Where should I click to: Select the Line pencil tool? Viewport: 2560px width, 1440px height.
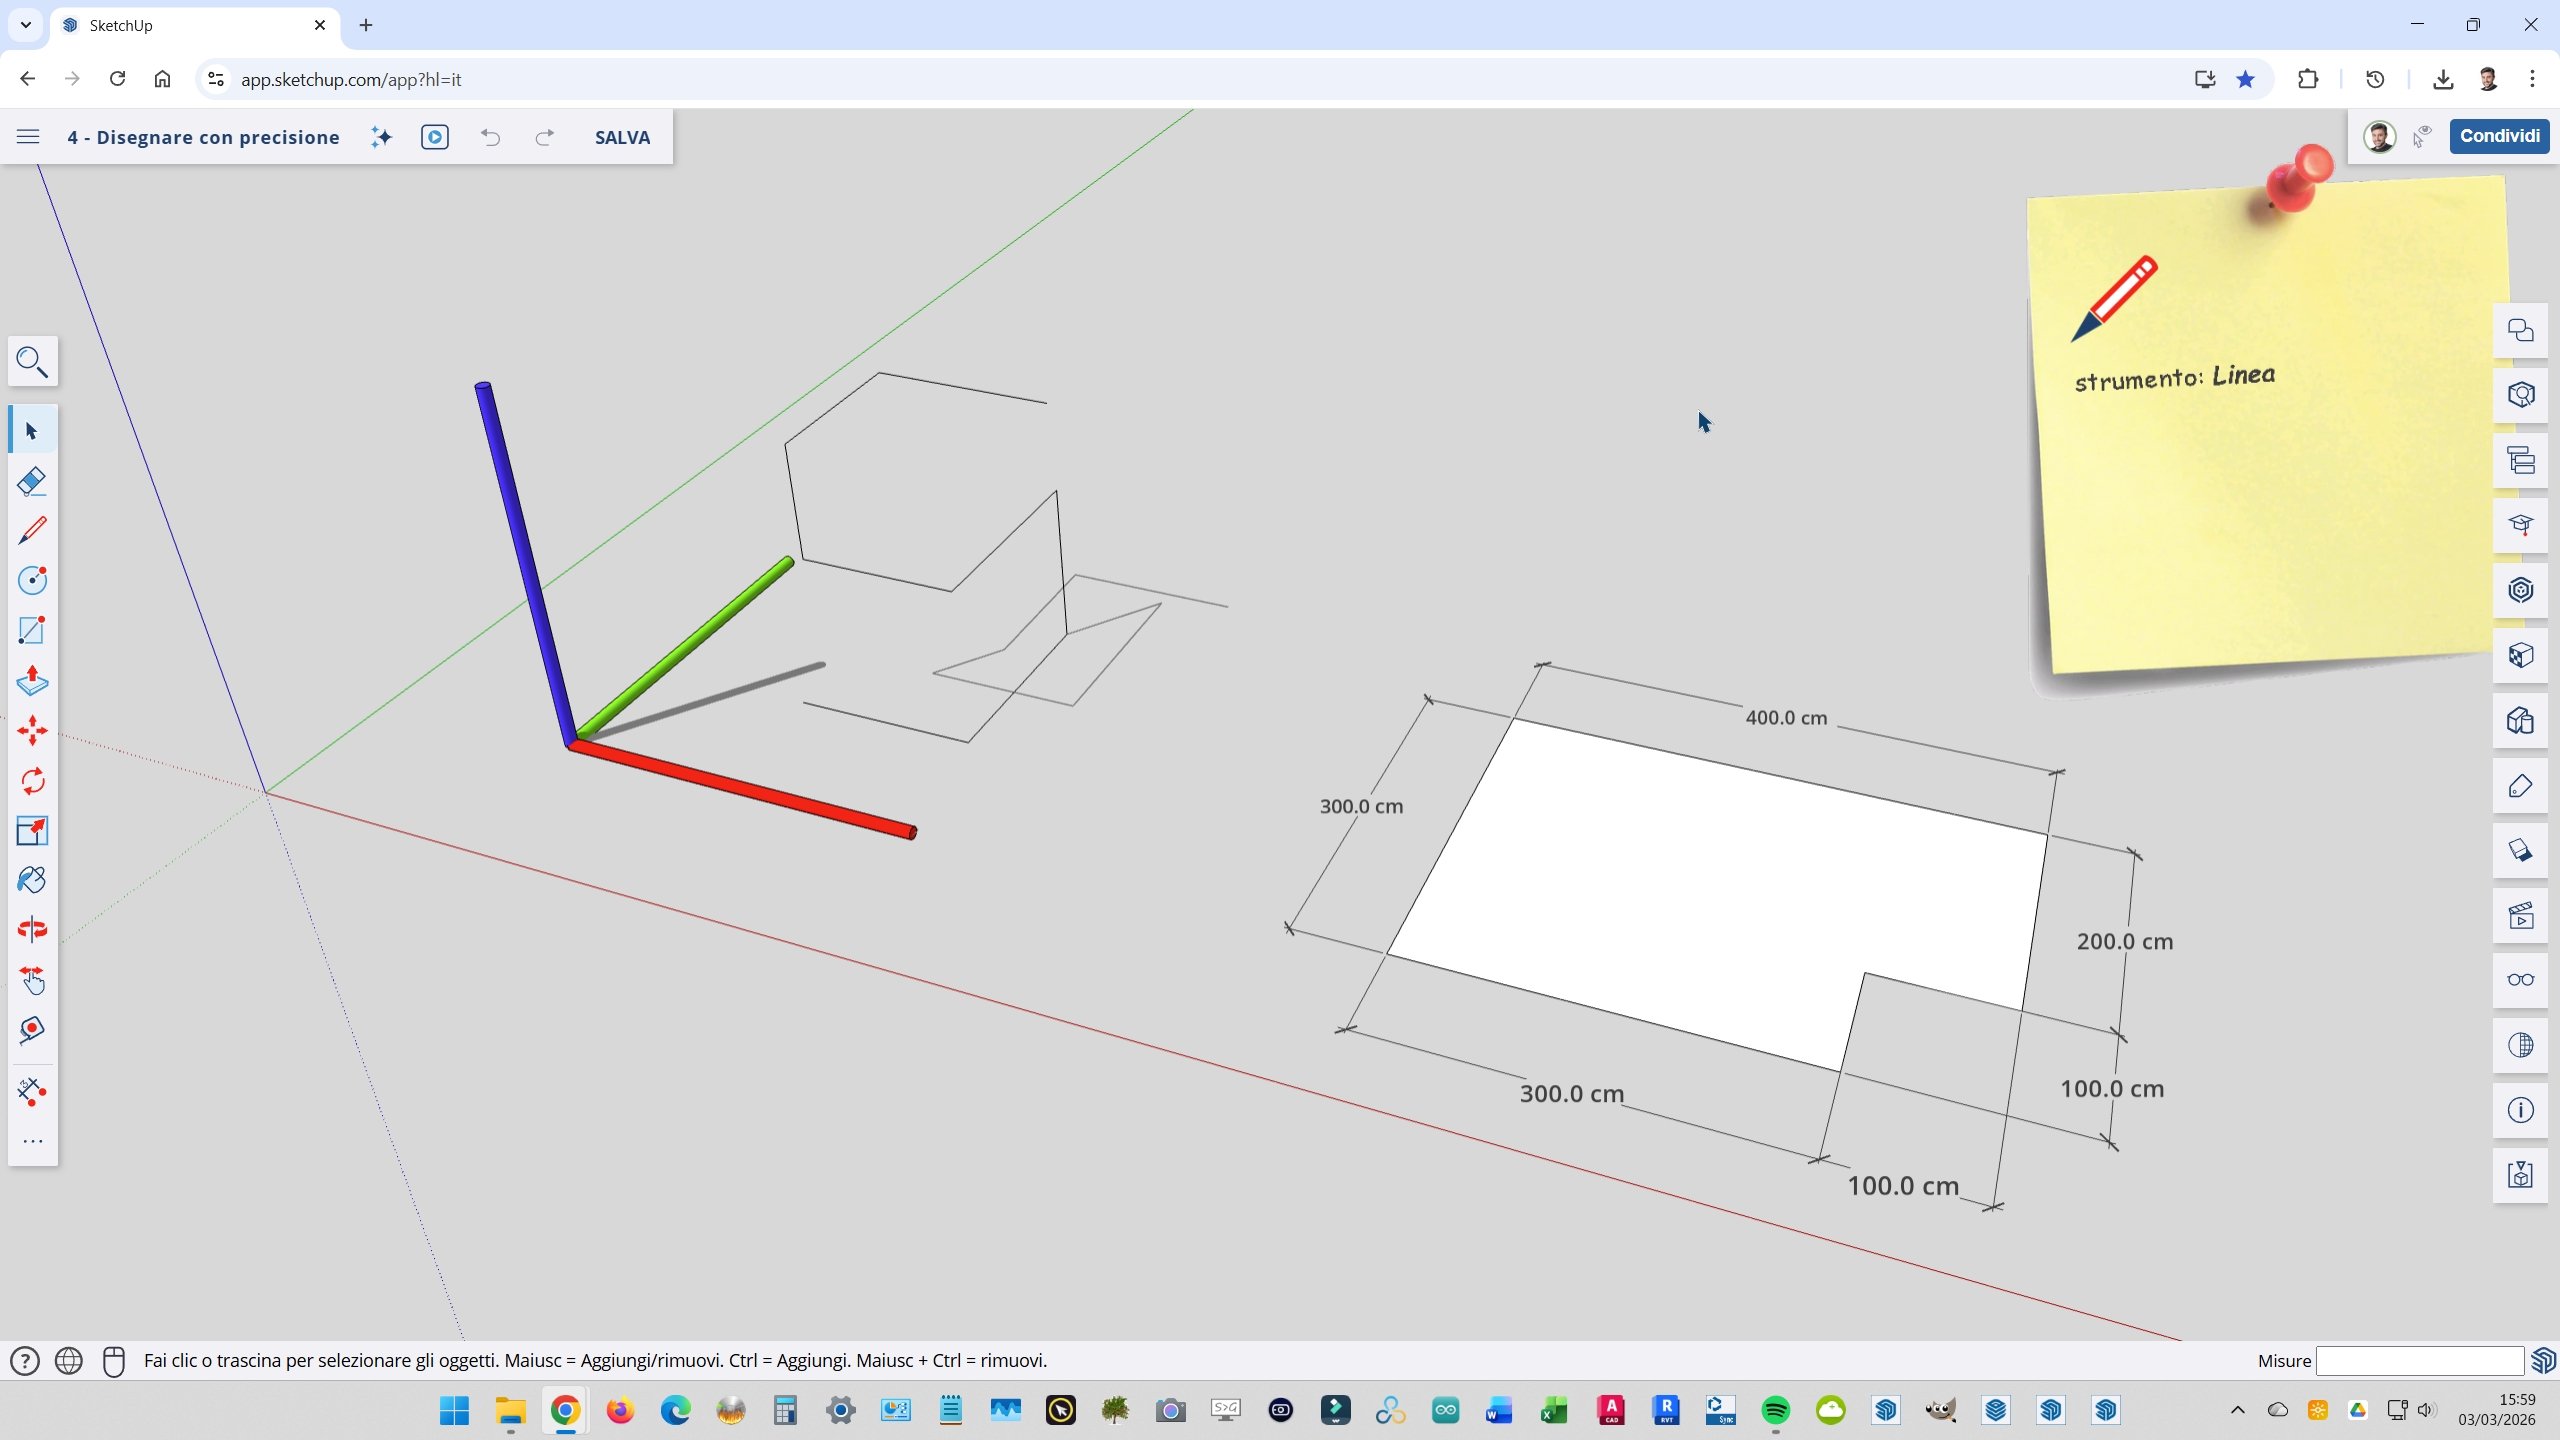pos(32,530)
